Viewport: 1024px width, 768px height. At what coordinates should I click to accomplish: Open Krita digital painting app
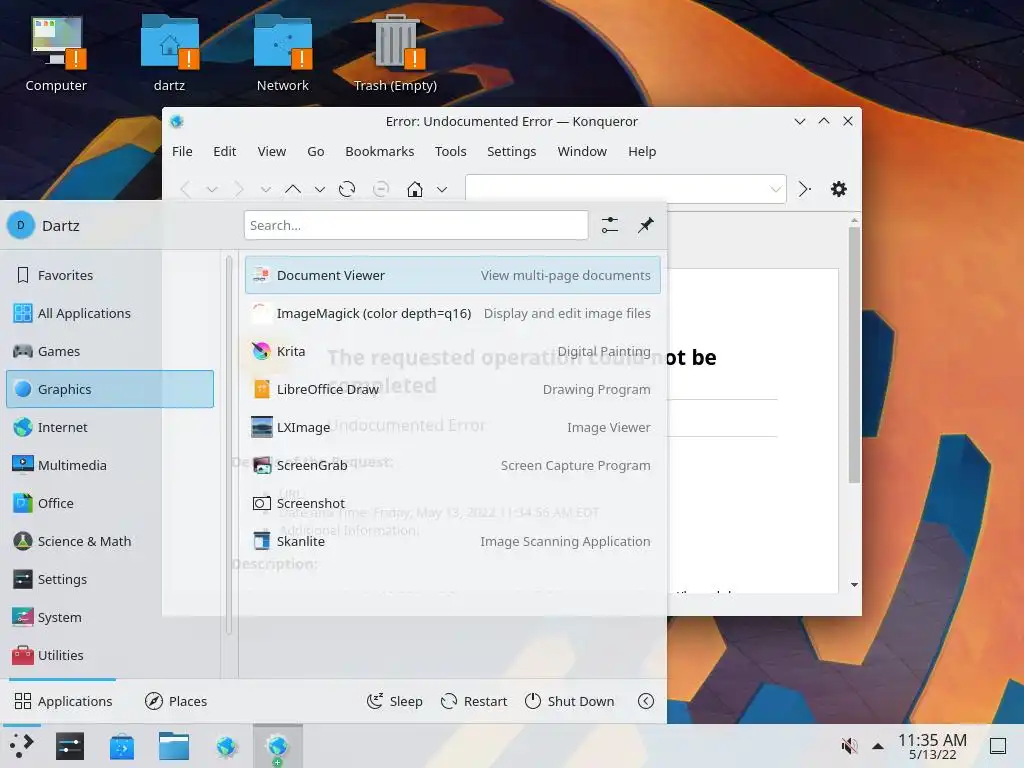(x=453, y=351)
